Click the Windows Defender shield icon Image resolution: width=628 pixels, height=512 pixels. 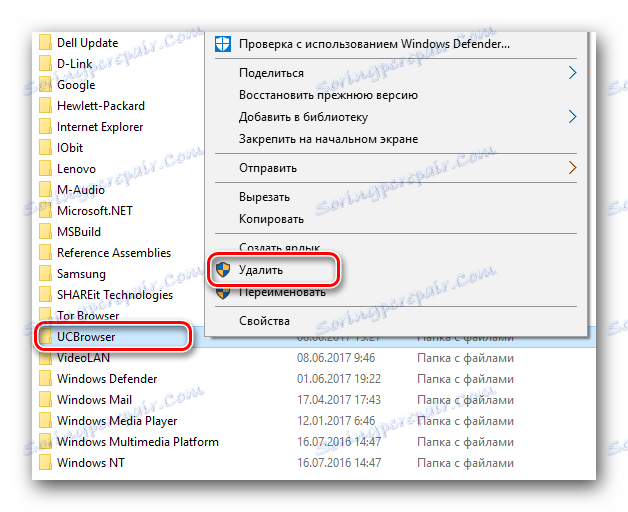pyautogui.click(x=223, y=44)
